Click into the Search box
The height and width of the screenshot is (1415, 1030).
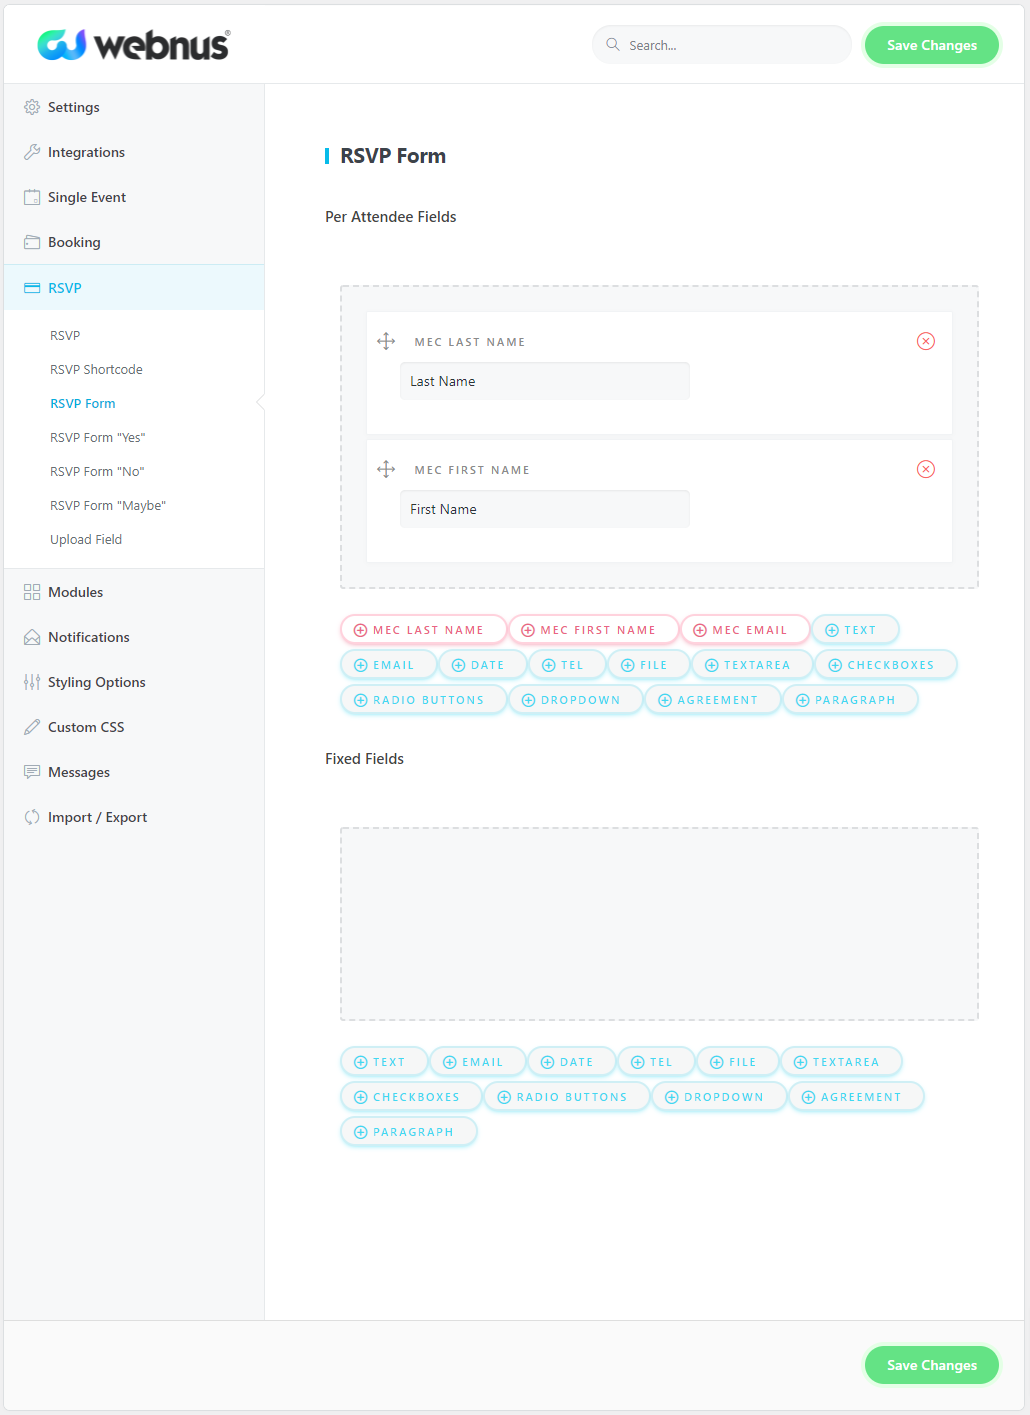pos(722,45)
